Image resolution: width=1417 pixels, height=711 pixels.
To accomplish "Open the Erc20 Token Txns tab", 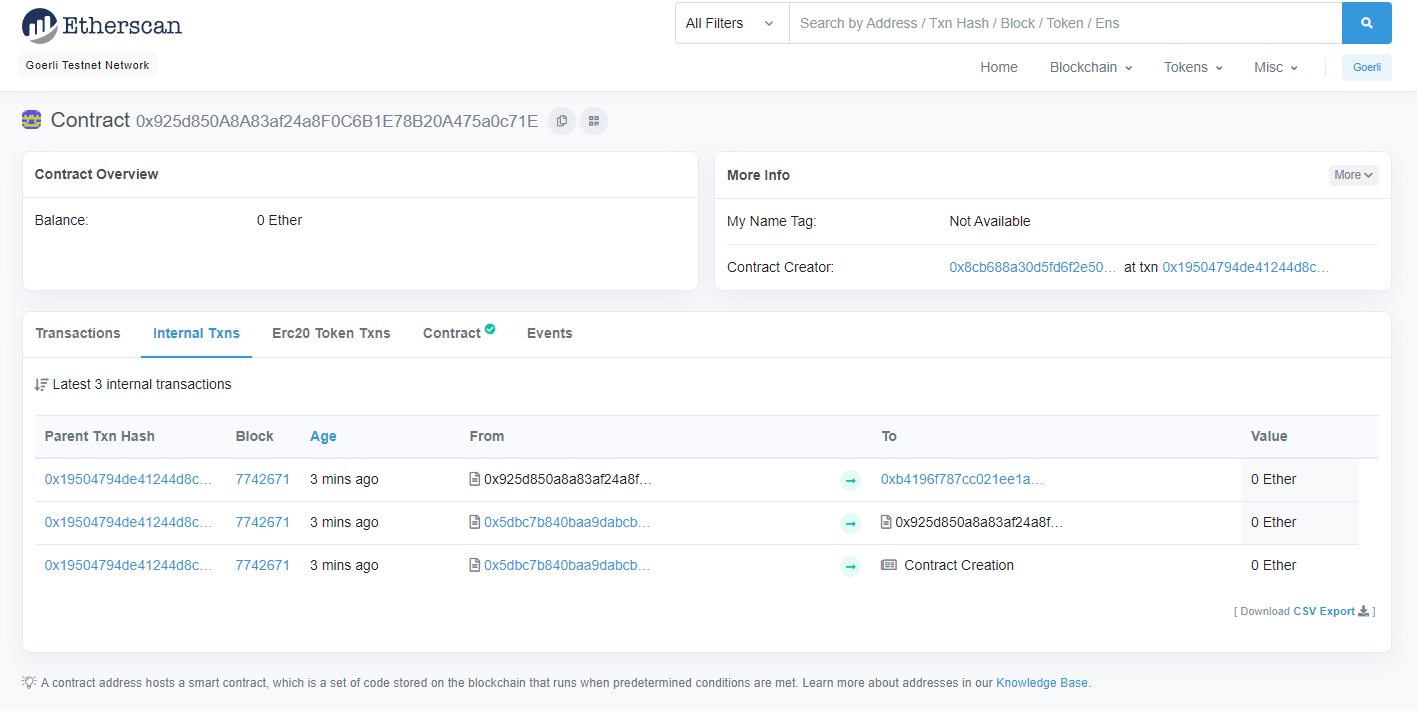I will tap(331, 333).
